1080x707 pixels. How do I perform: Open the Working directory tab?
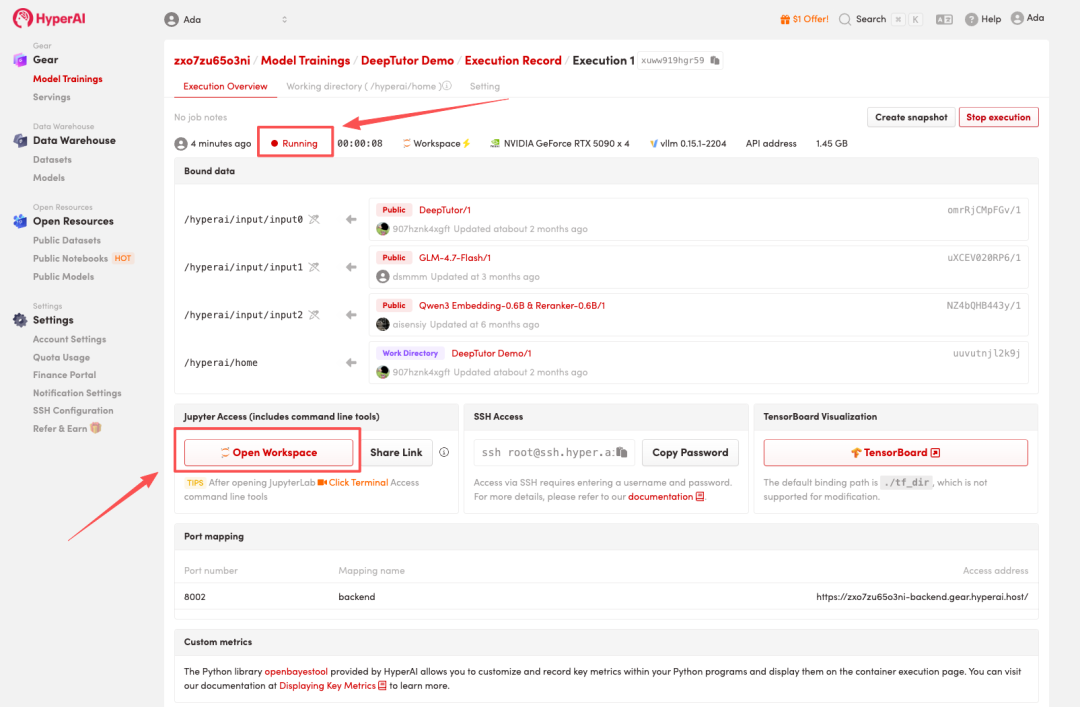[368, 87]
